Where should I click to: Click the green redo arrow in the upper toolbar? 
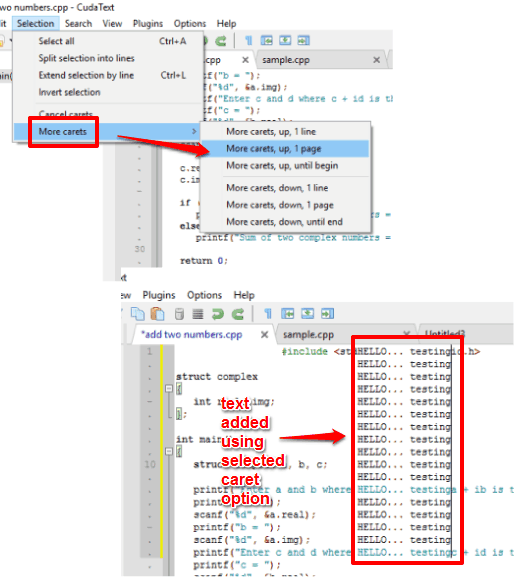click(221, 41)
